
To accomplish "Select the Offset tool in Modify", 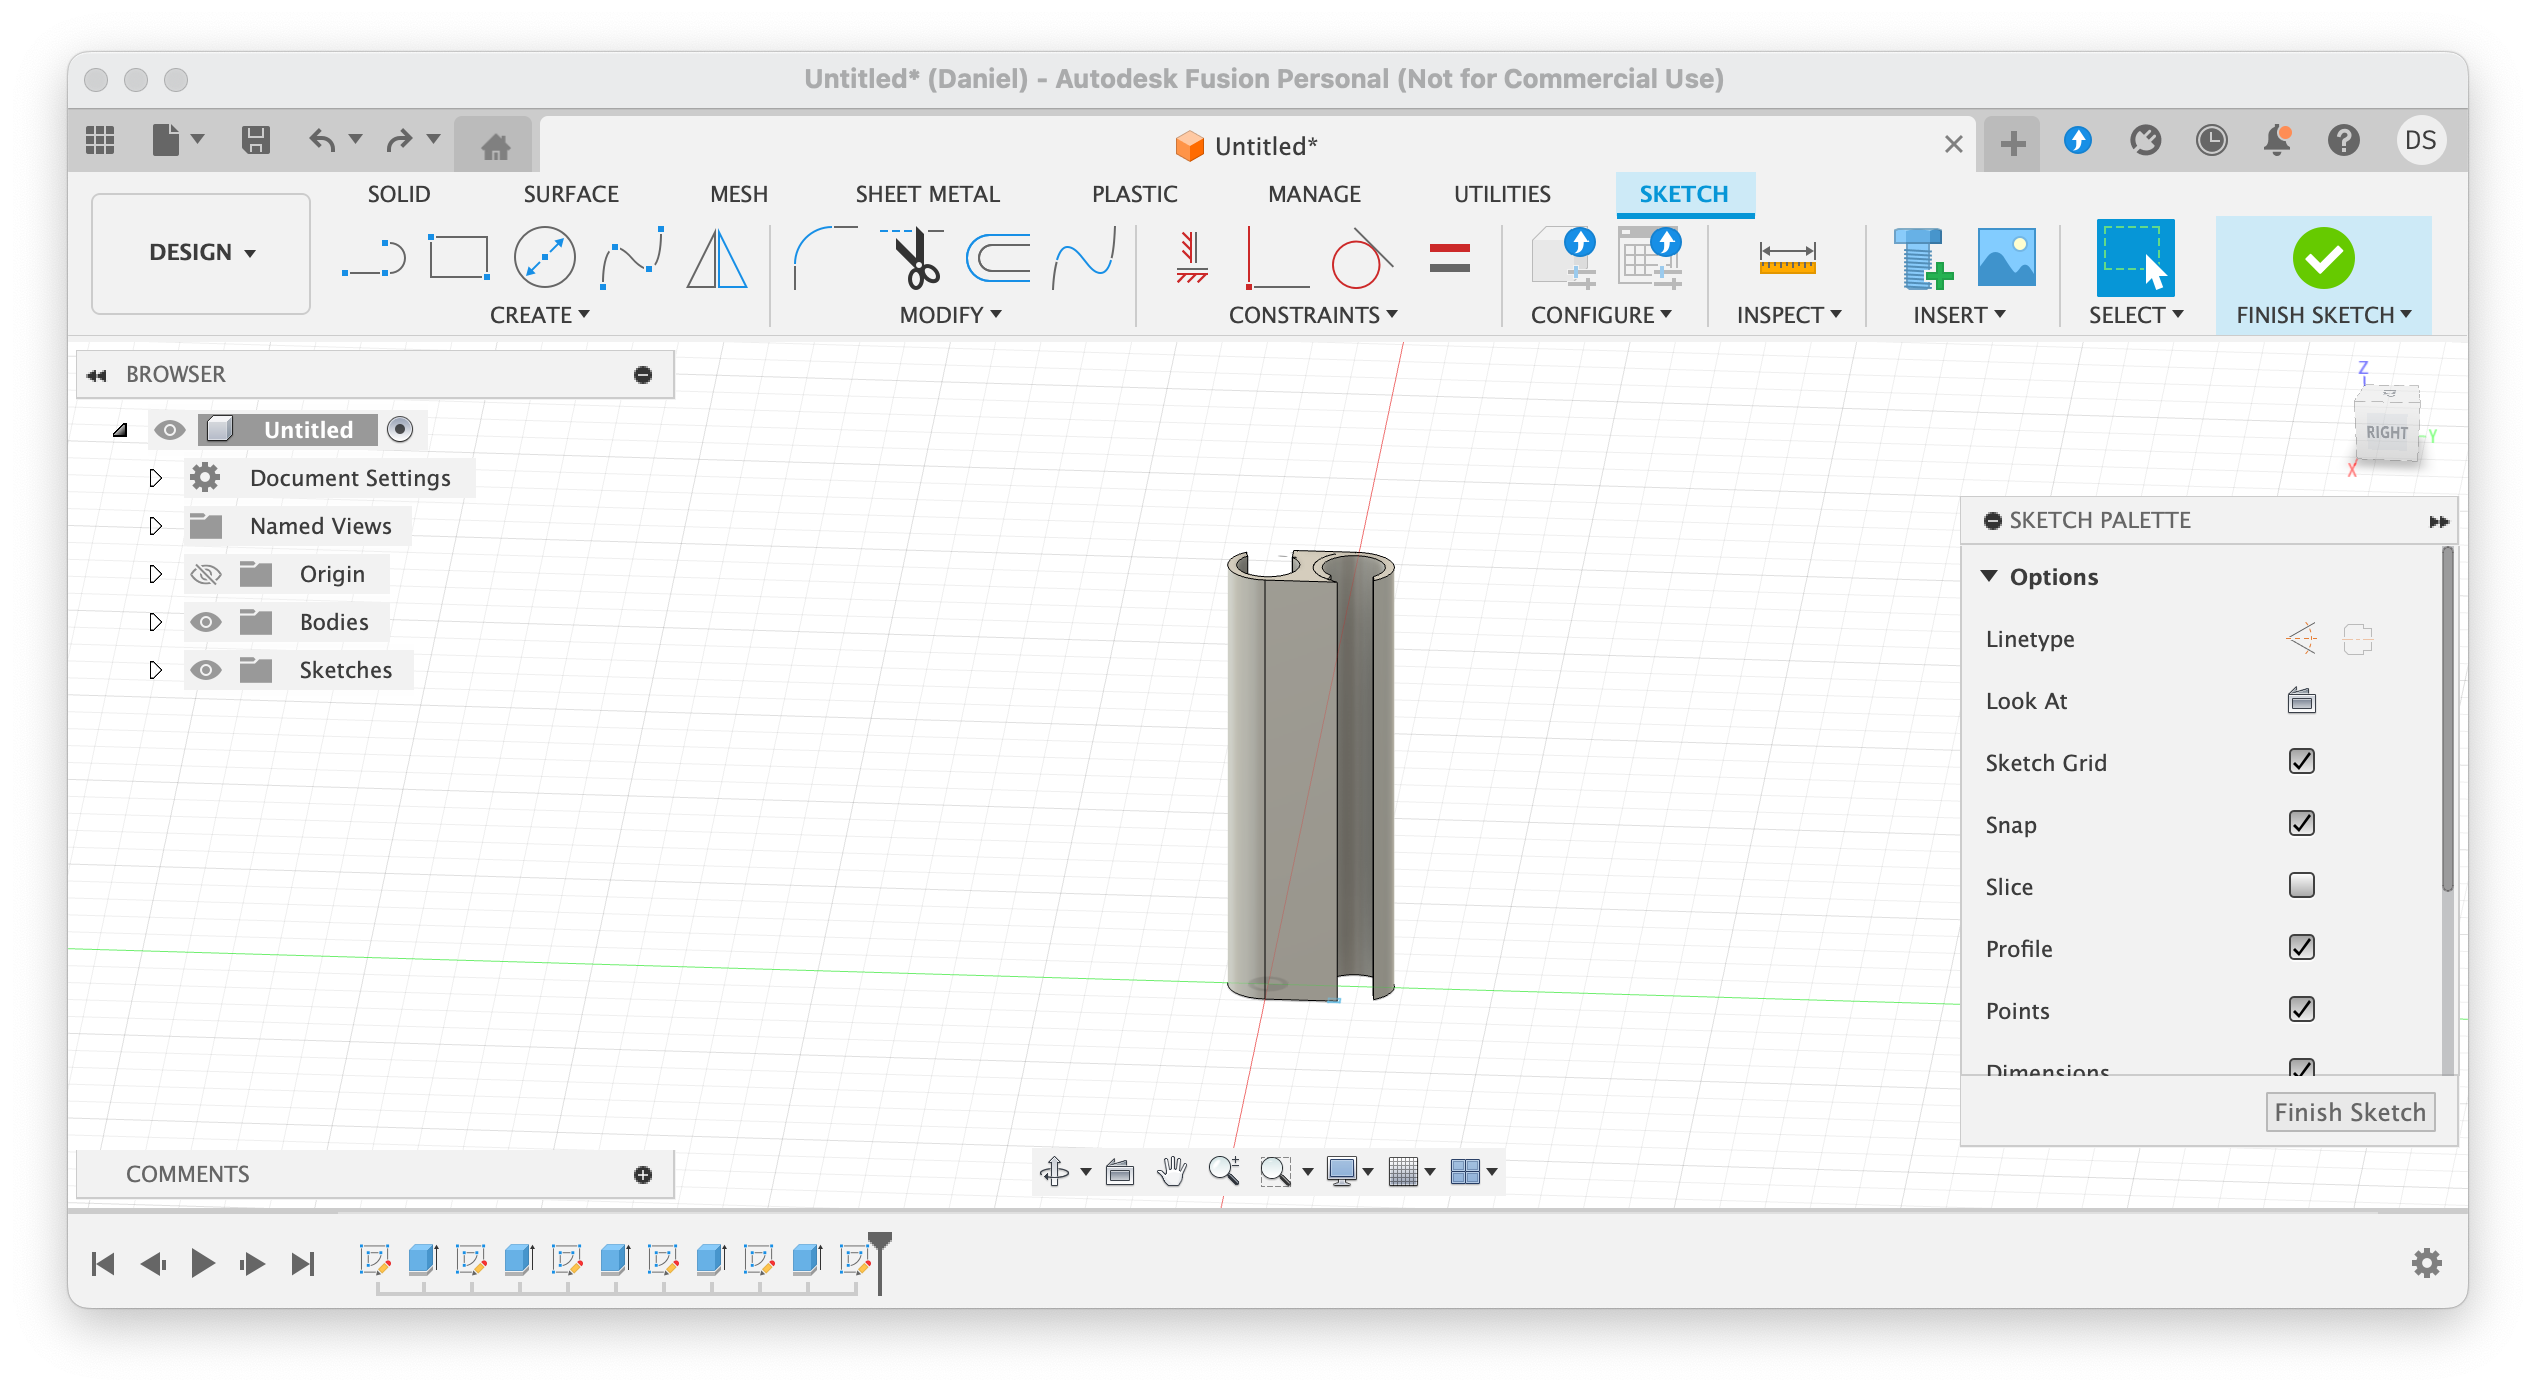I will [998, 258].
